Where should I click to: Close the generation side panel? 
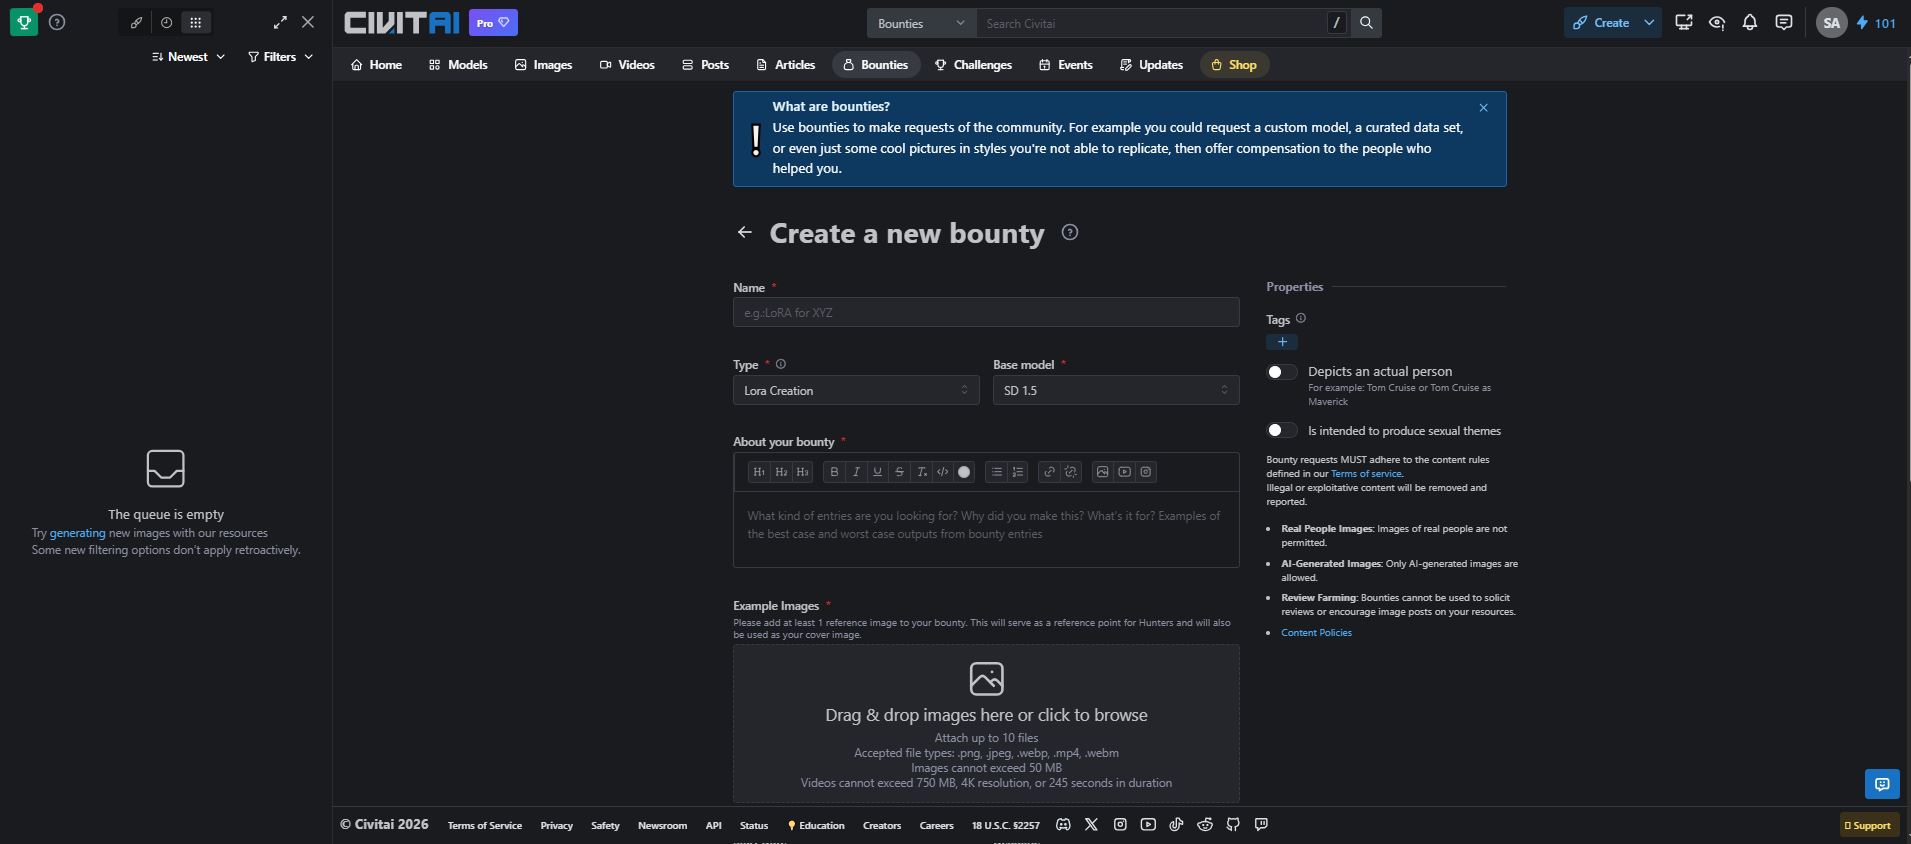coord(308,22)
